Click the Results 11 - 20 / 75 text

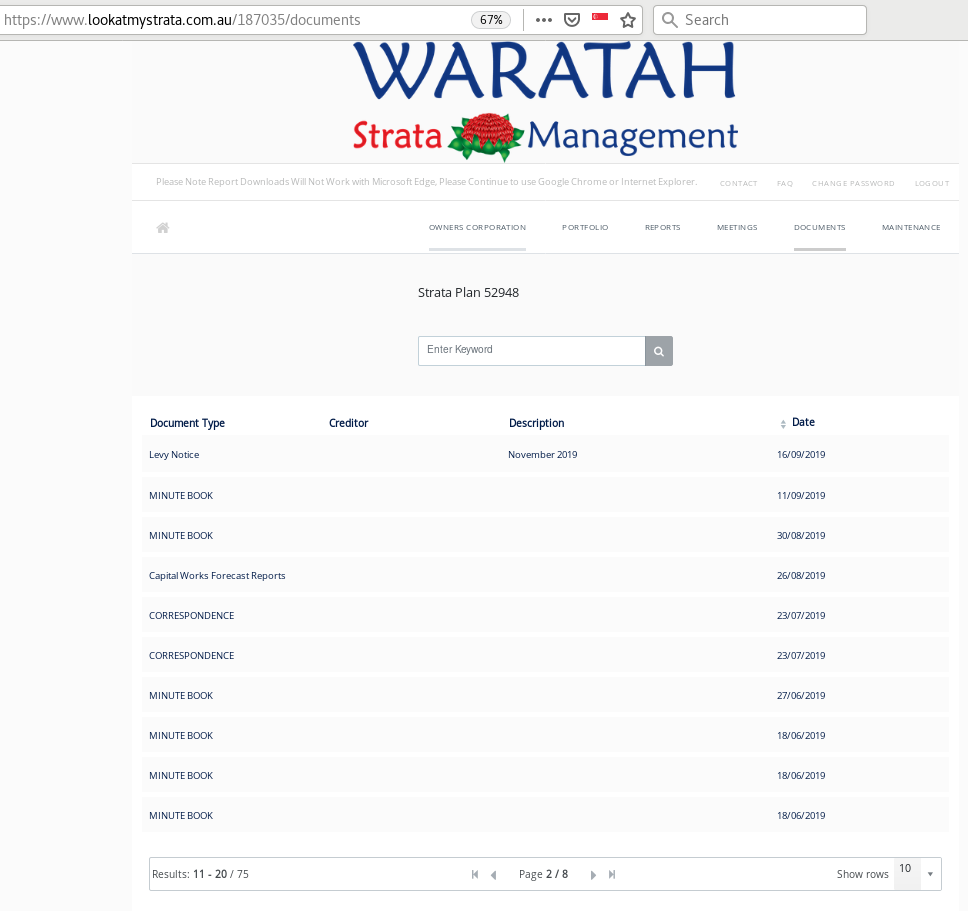200,874
